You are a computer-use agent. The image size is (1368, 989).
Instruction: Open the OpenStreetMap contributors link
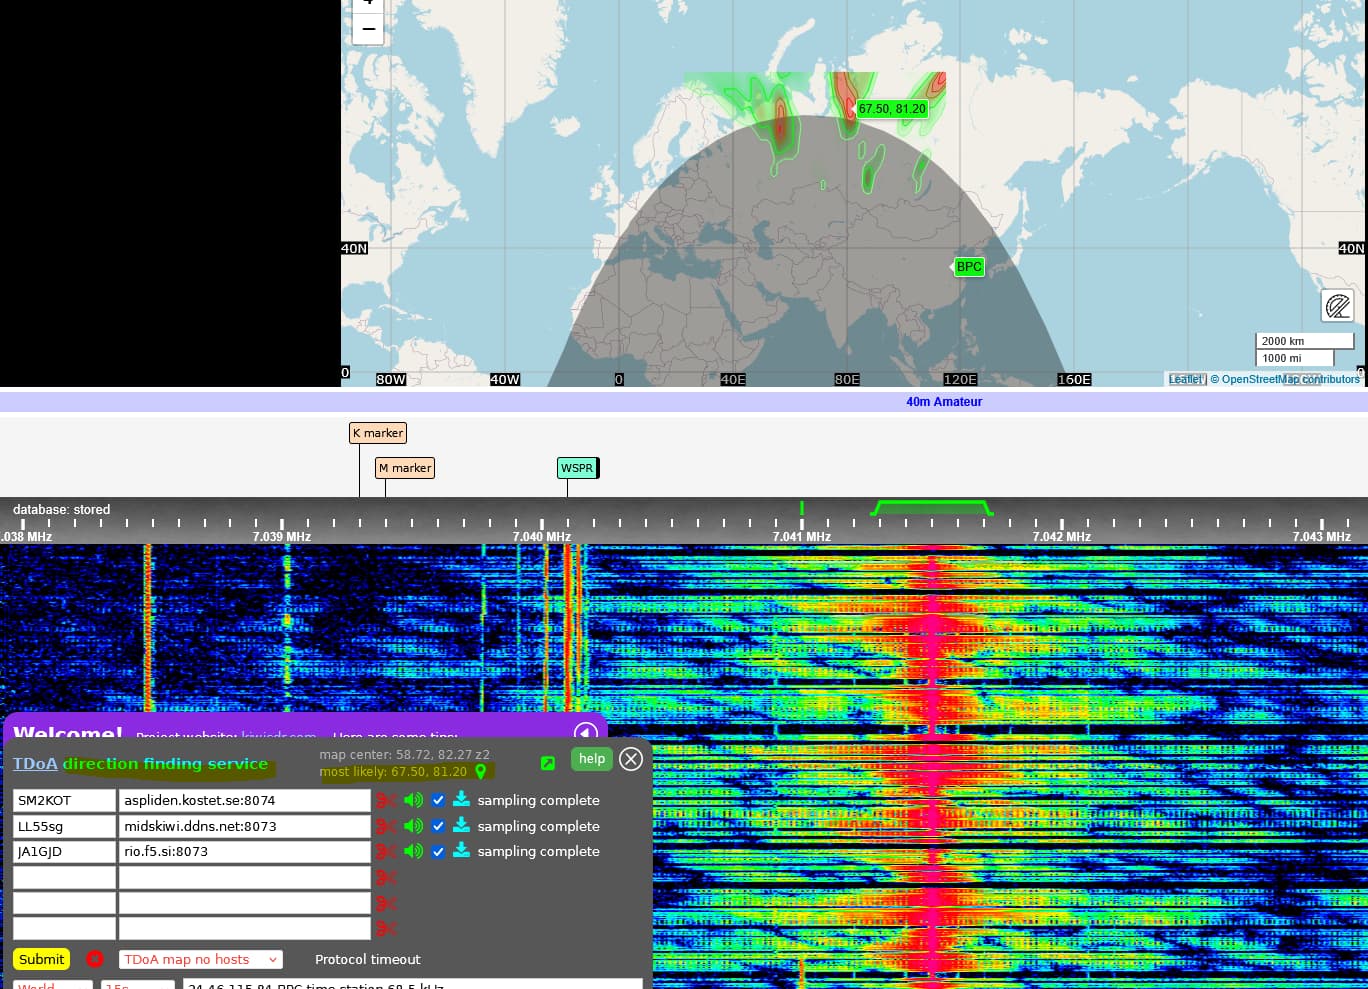click(1290, 379)
